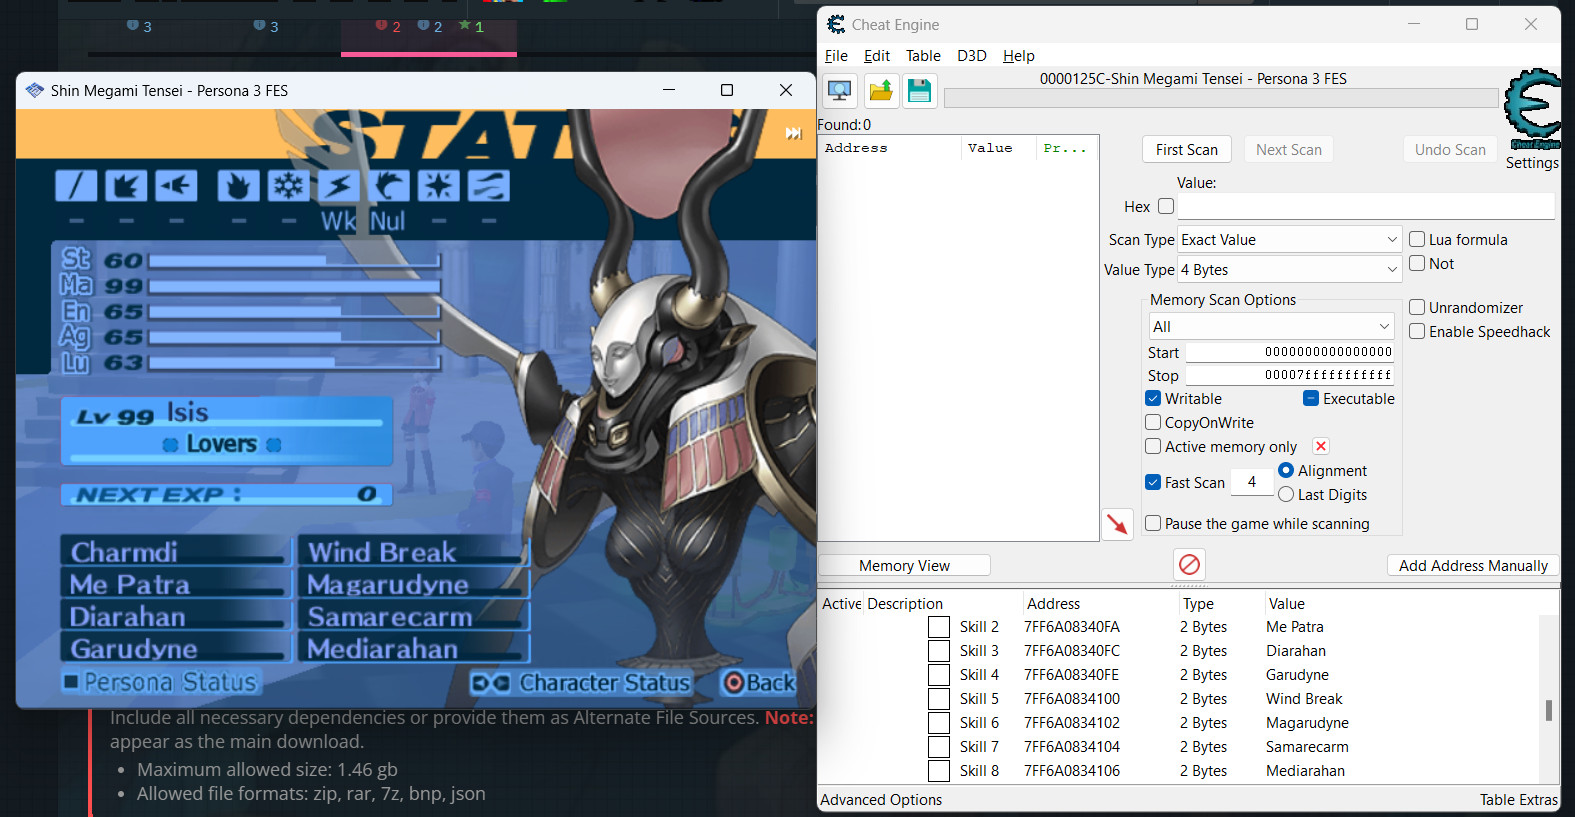Click the Light attribute icon in the game
Viewport: 1575px width, 817px height.
click(438, 186)
